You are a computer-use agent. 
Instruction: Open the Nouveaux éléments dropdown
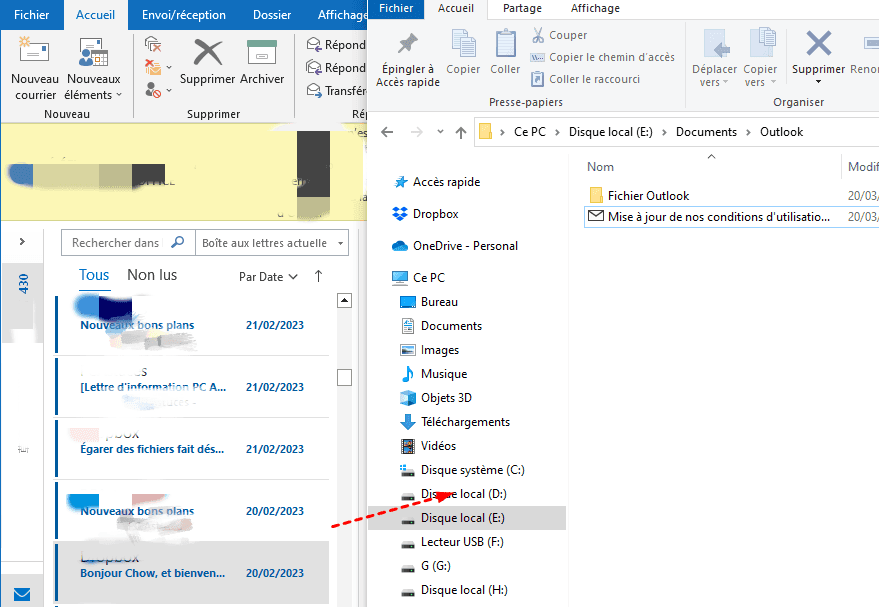(93, 70)
